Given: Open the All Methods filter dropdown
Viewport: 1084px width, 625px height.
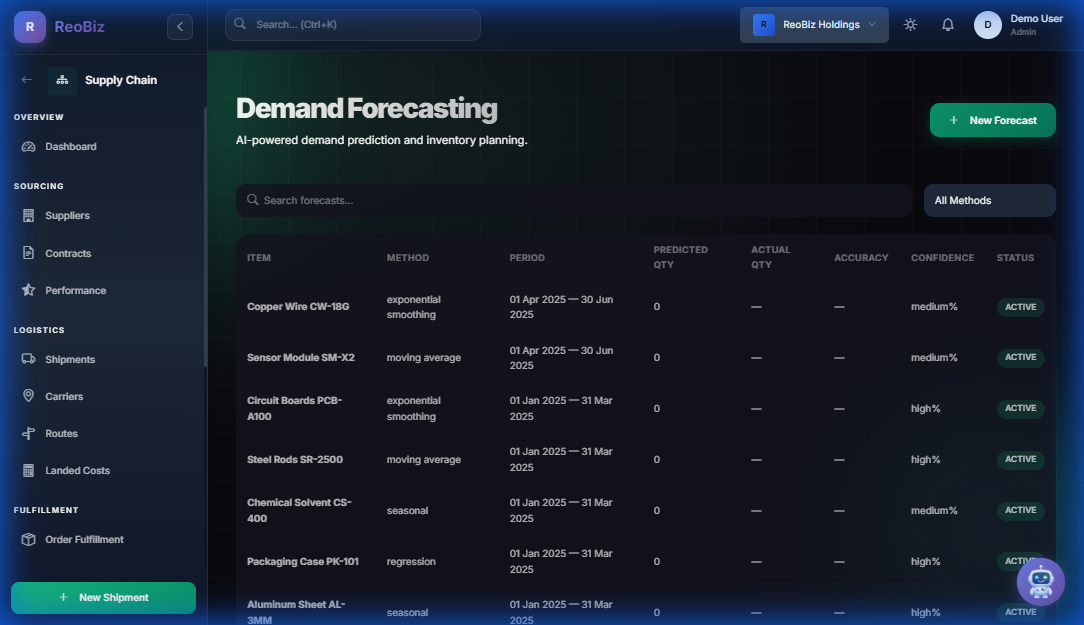Looking at the screenshot, I should pyautogui.click(x=989, y=200).
